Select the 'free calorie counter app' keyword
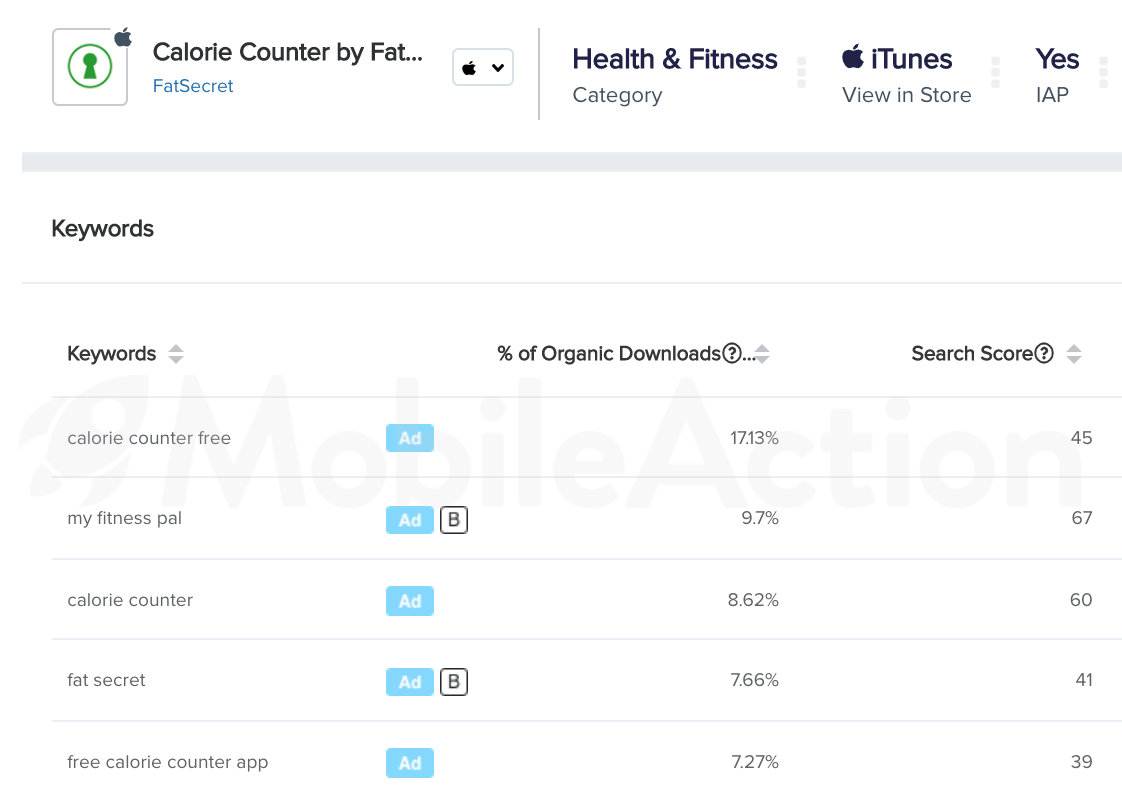The width and height of the screenshot is (1122, 798). click(x=167, y=762)
